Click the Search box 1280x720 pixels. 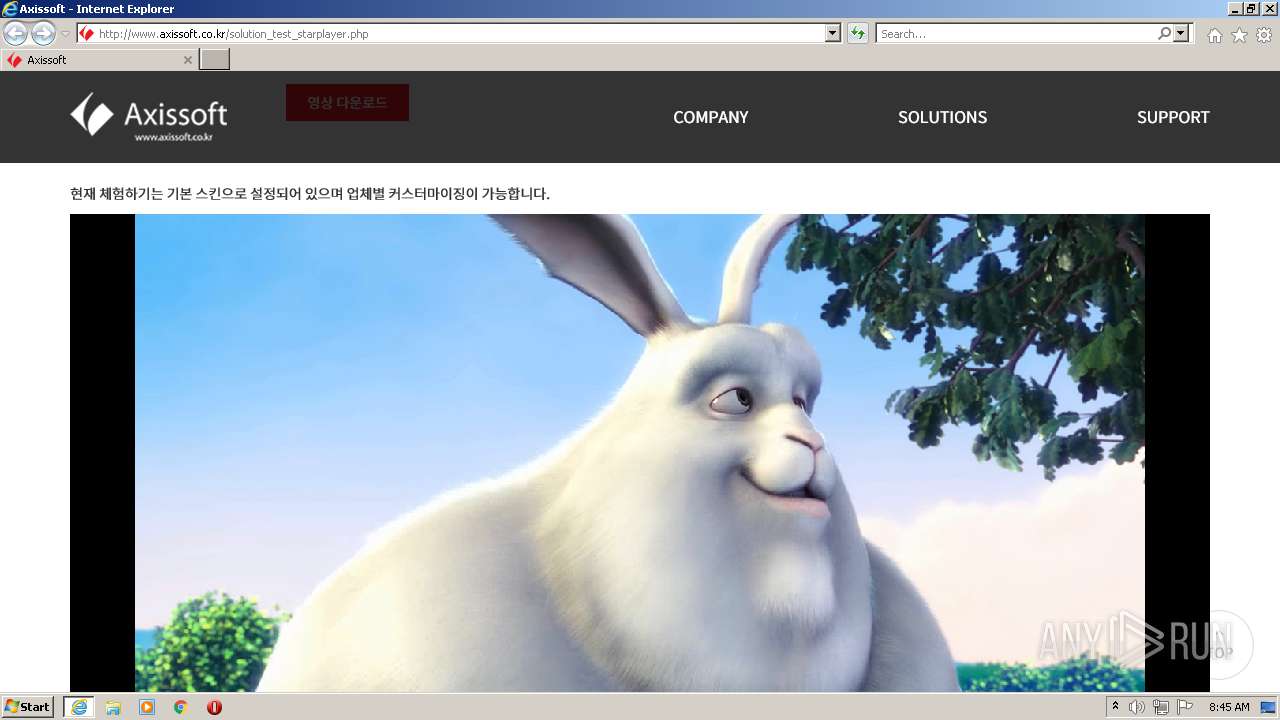point(1016,34)
